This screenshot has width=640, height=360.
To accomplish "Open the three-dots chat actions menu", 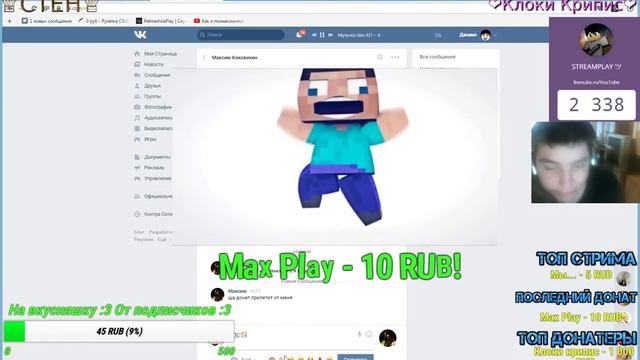I will click(395, 57).
